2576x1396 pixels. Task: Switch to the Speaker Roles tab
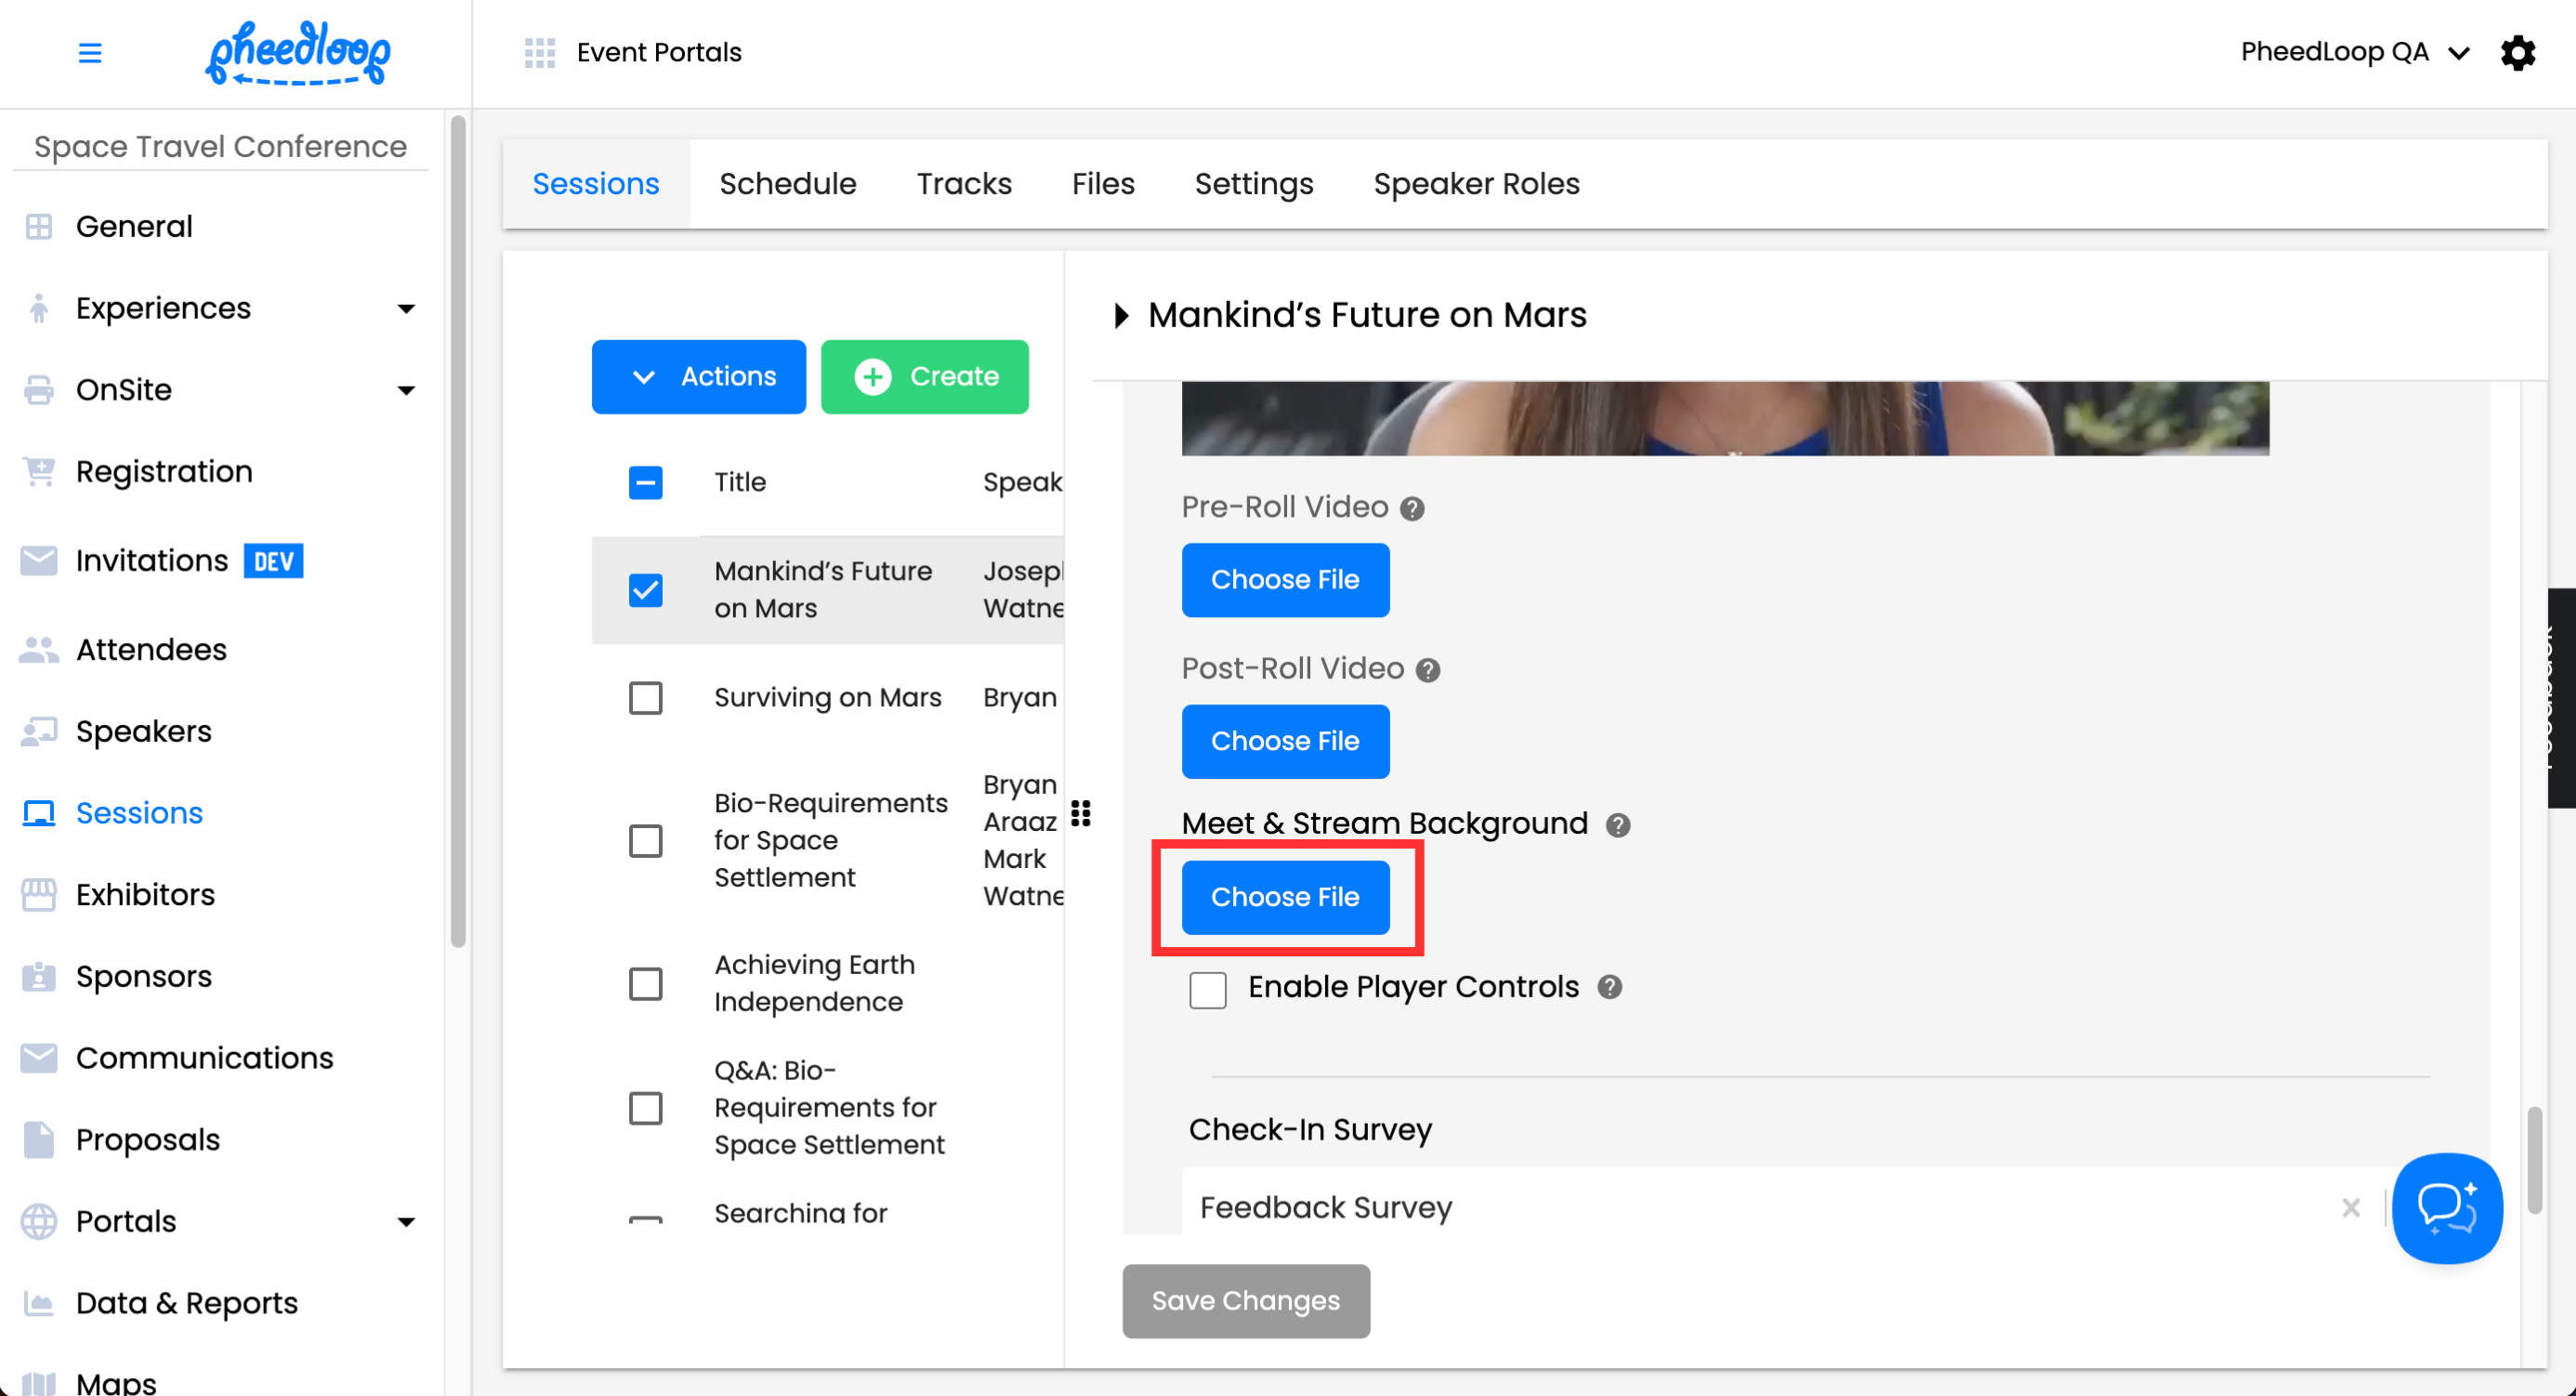click(x=1475, y=184)
